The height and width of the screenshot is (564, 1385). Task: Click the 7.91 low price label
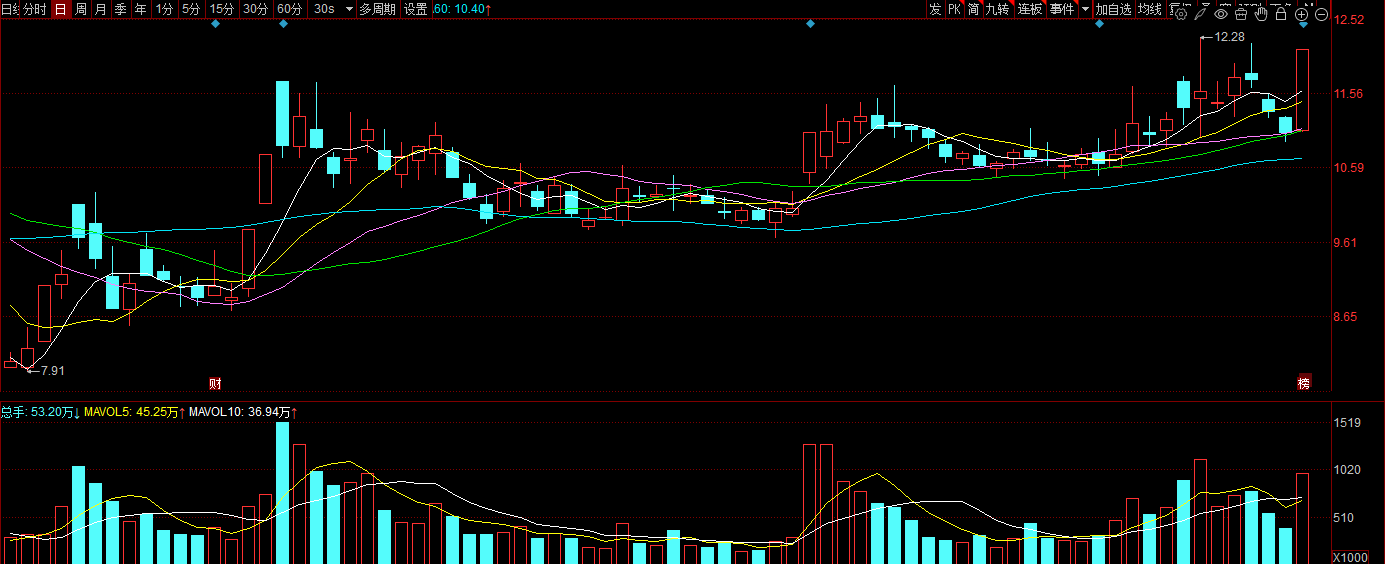click(x=52, y=370)
